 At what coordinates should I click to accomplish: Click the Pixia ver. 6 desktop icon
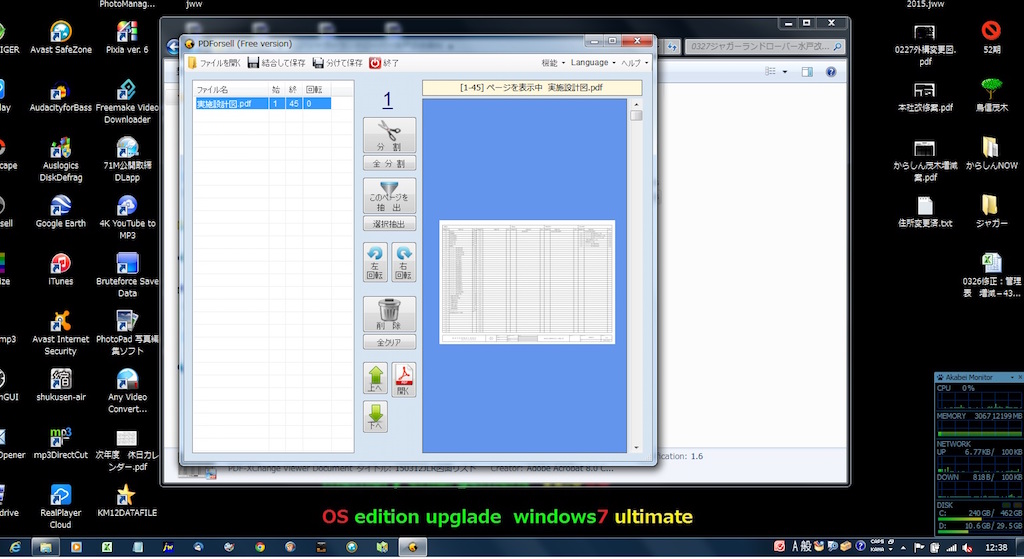[127, 37]
